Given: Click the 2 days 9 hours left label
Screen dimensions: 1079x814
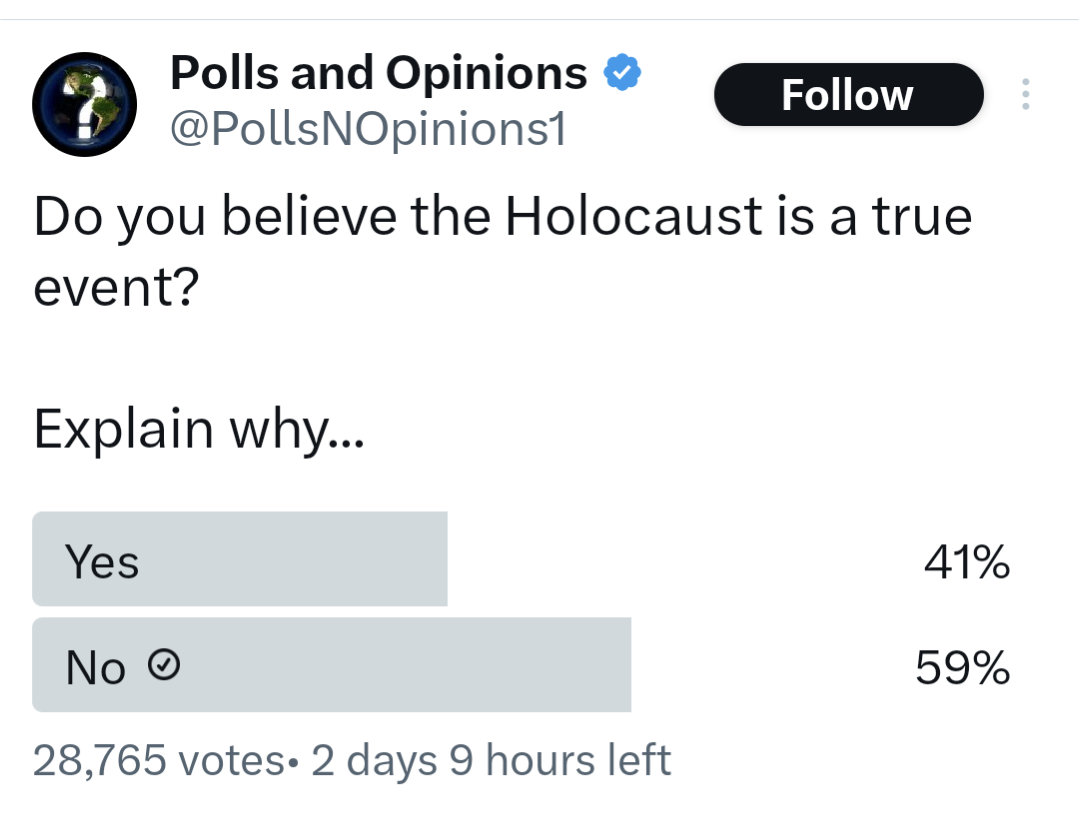Looking at the screenshot, I should [x=491, y=760].
